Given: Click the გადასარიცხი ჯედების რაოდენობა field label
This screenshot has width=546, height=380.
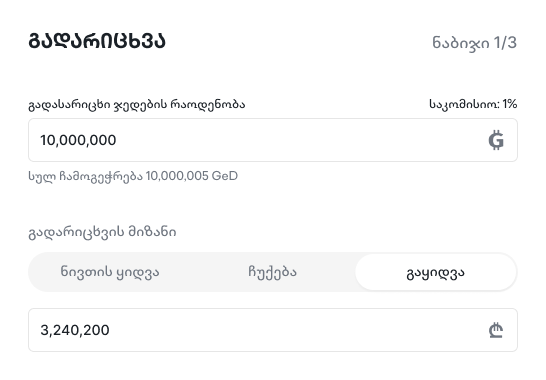Looking at the screenshot, I should [136, 104].
